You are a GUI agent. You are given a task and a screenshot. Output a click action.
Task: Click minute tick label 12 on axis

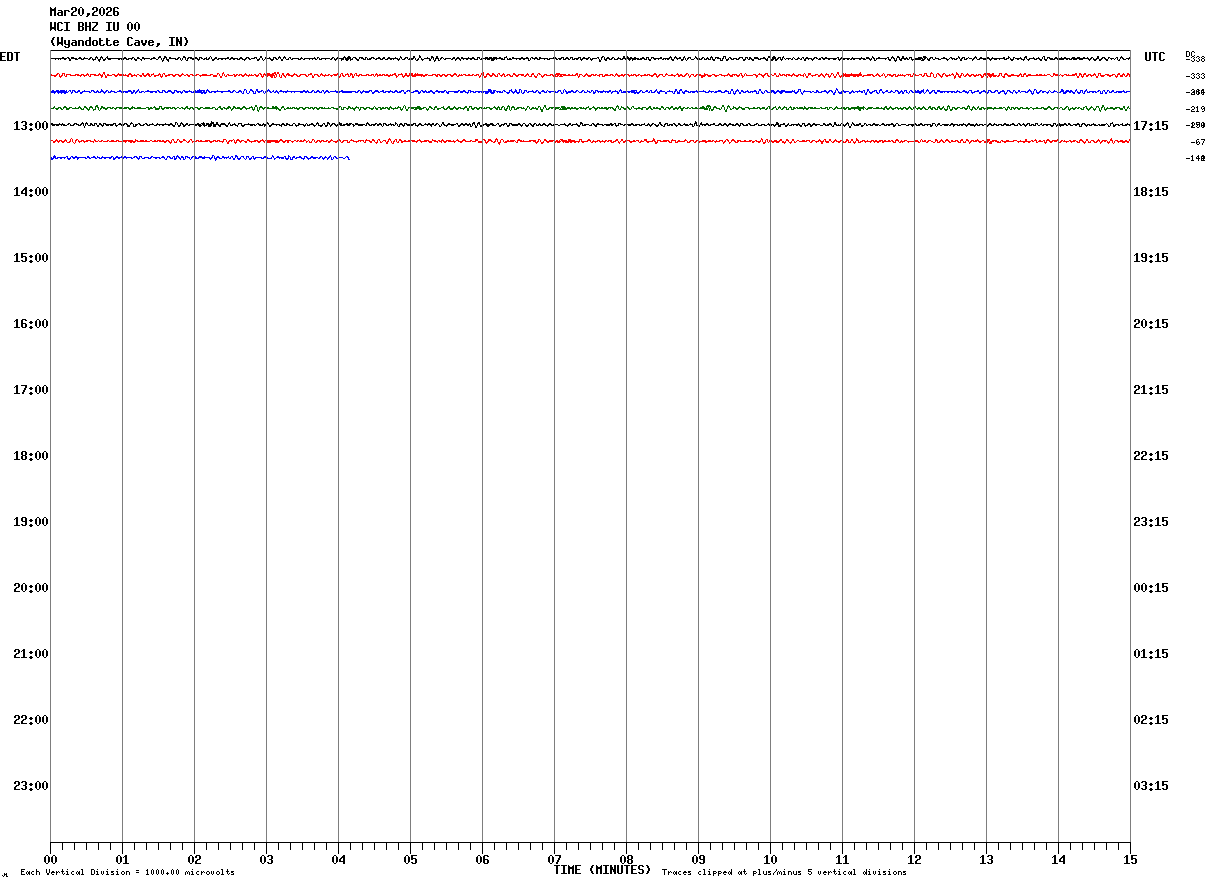(914, 860)
